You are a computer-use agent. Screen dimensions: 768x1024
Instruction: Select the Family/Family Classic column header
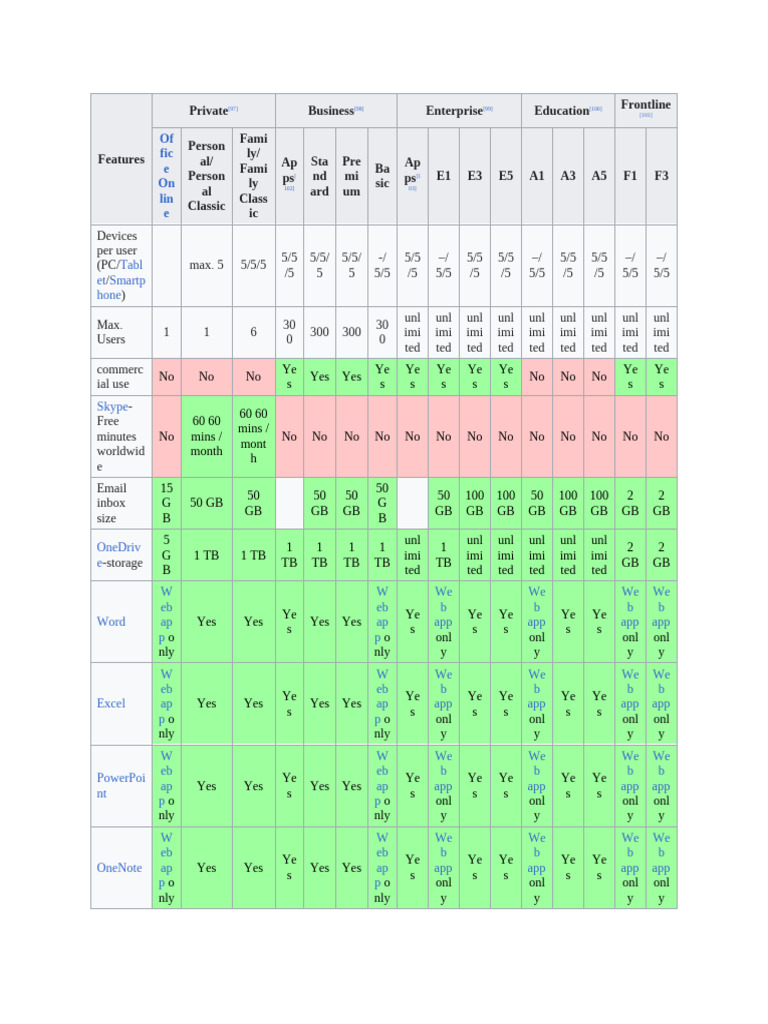[253, 176]
